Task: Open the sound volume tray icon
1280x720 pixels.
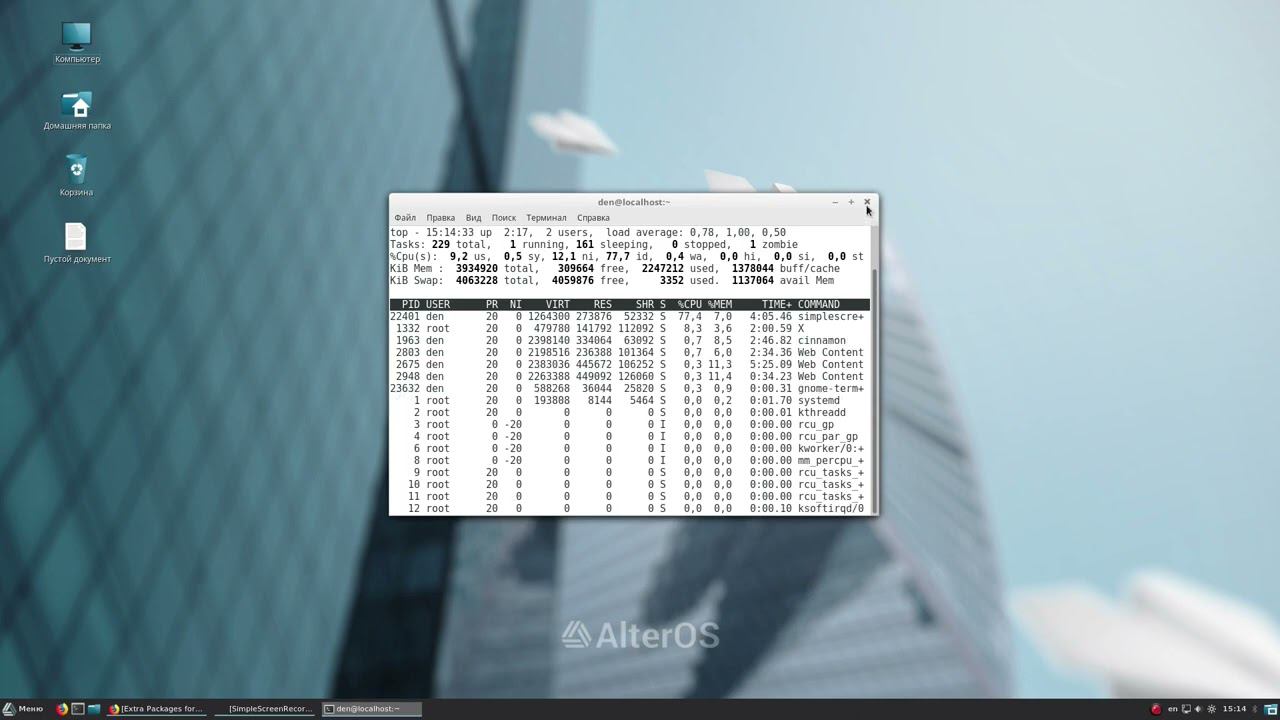Action: coord(1199,709)
